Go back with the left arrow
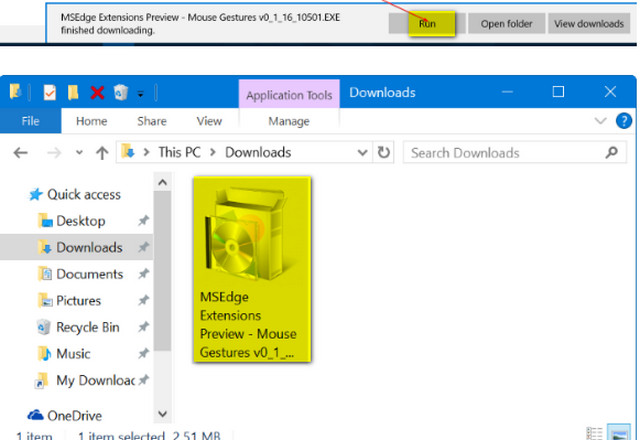This screenshot has width=640, height=440. tap(20, 153)
